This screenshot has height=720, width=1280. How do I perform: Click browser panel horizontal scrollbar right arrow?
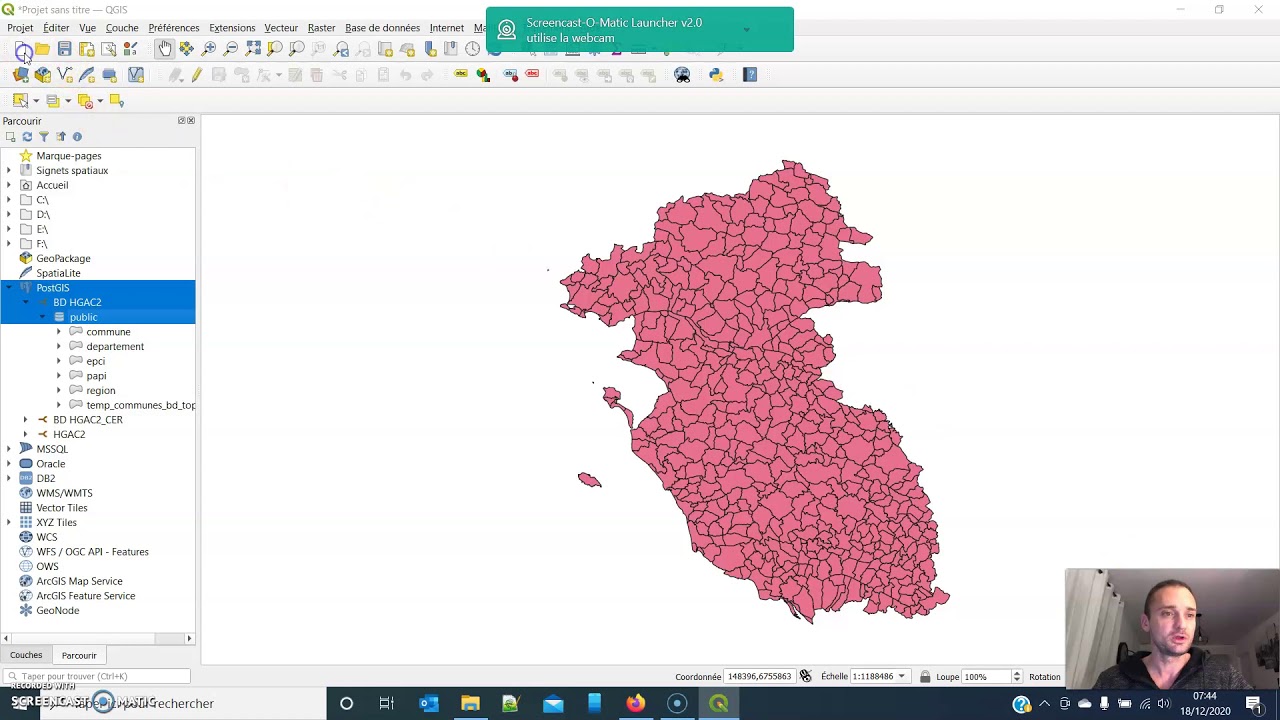coord(189,638)
